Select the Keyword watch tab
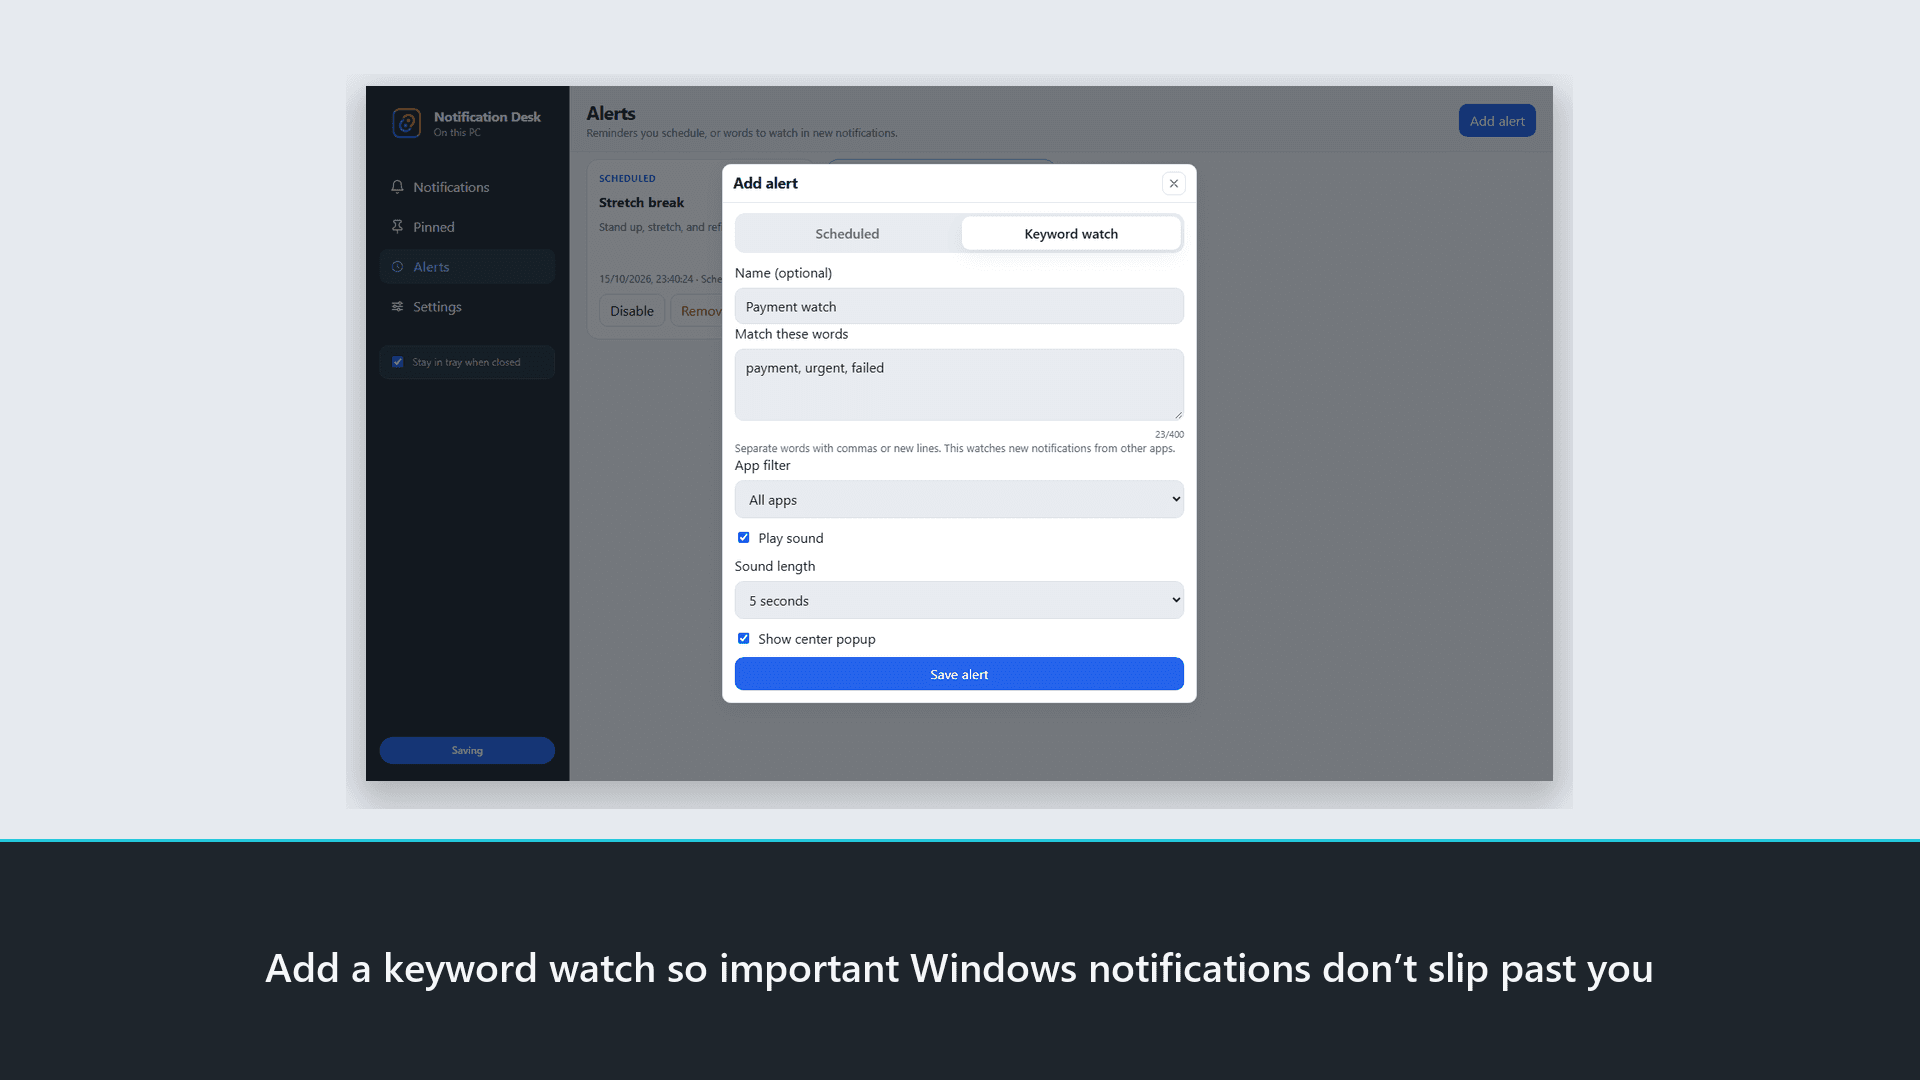 click(x=1071, y=234)
